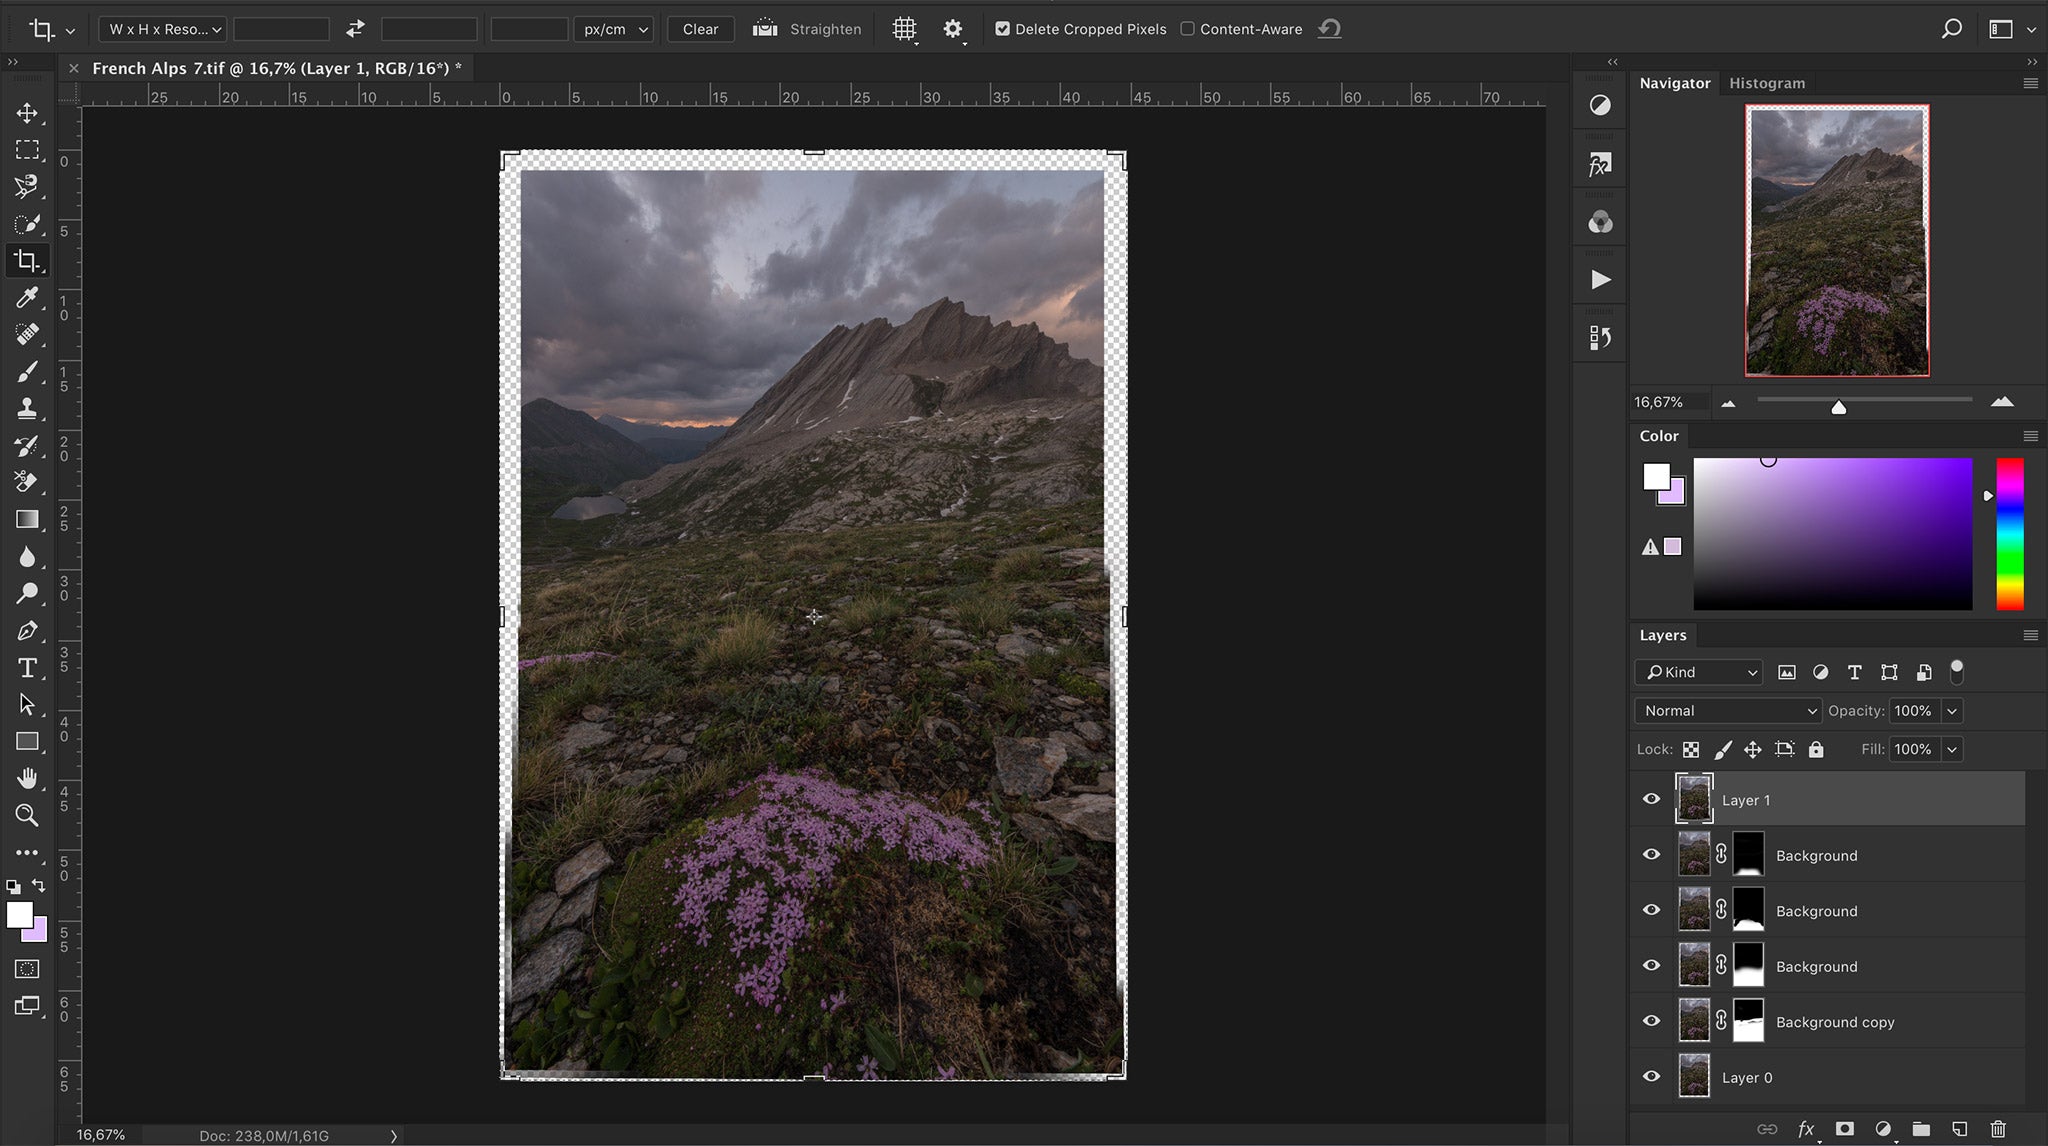
Task: Hide the Background copy layer
Action: (x=1653, y=1020)
